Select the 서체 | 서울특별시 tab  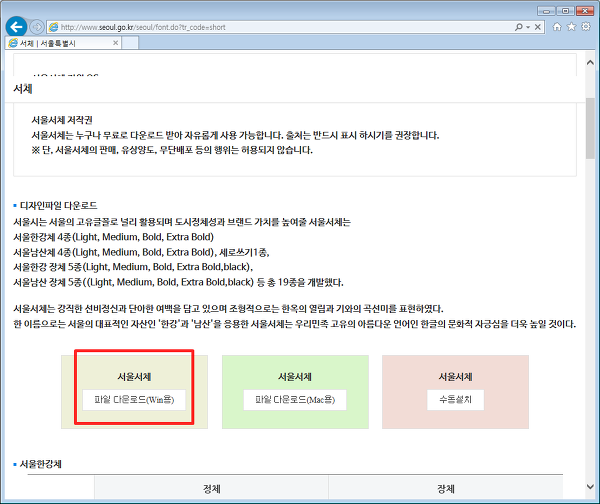(x=63, y=43)
